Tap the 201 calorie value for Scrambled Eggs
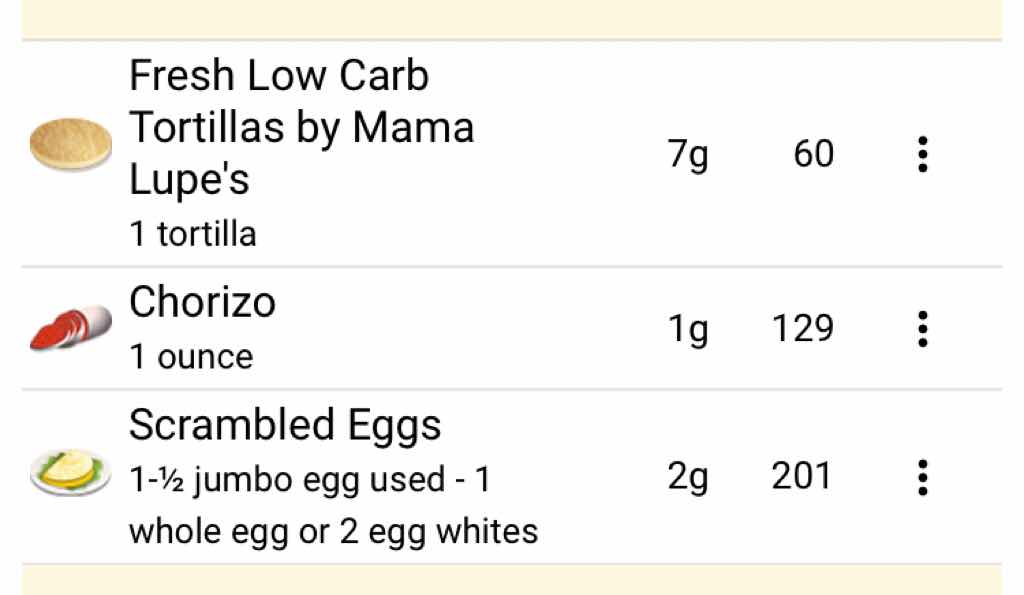The height and width of the screenshot is (595, 1024). (802, 477)
